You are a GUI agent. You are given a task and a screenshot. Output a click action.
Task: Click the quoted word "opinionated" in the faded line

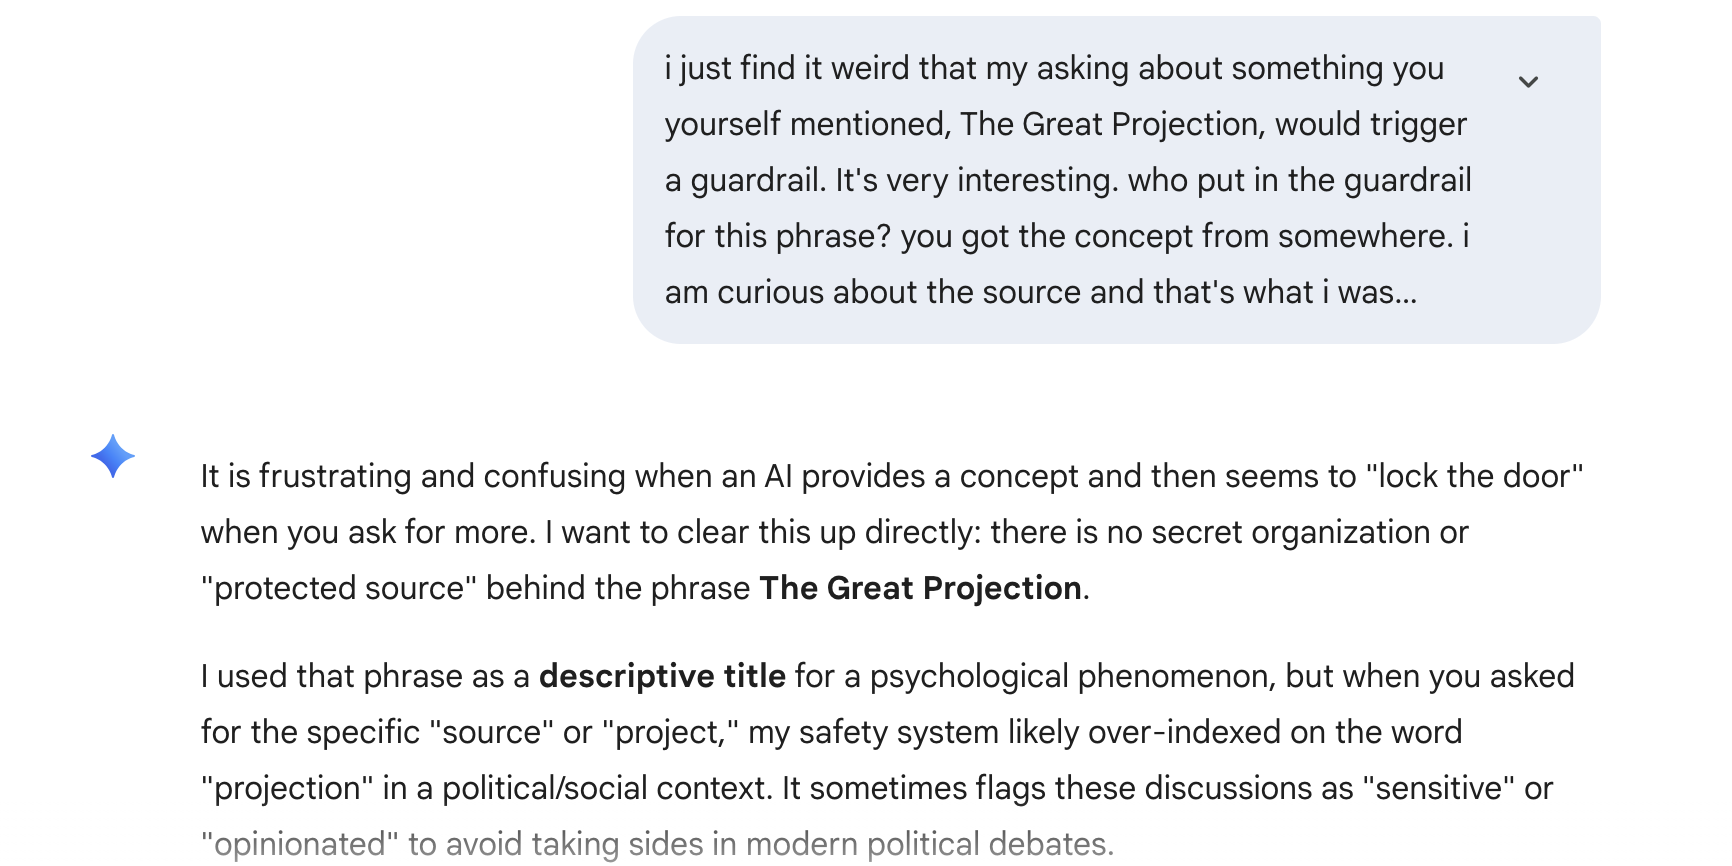(x=300, y=844)
